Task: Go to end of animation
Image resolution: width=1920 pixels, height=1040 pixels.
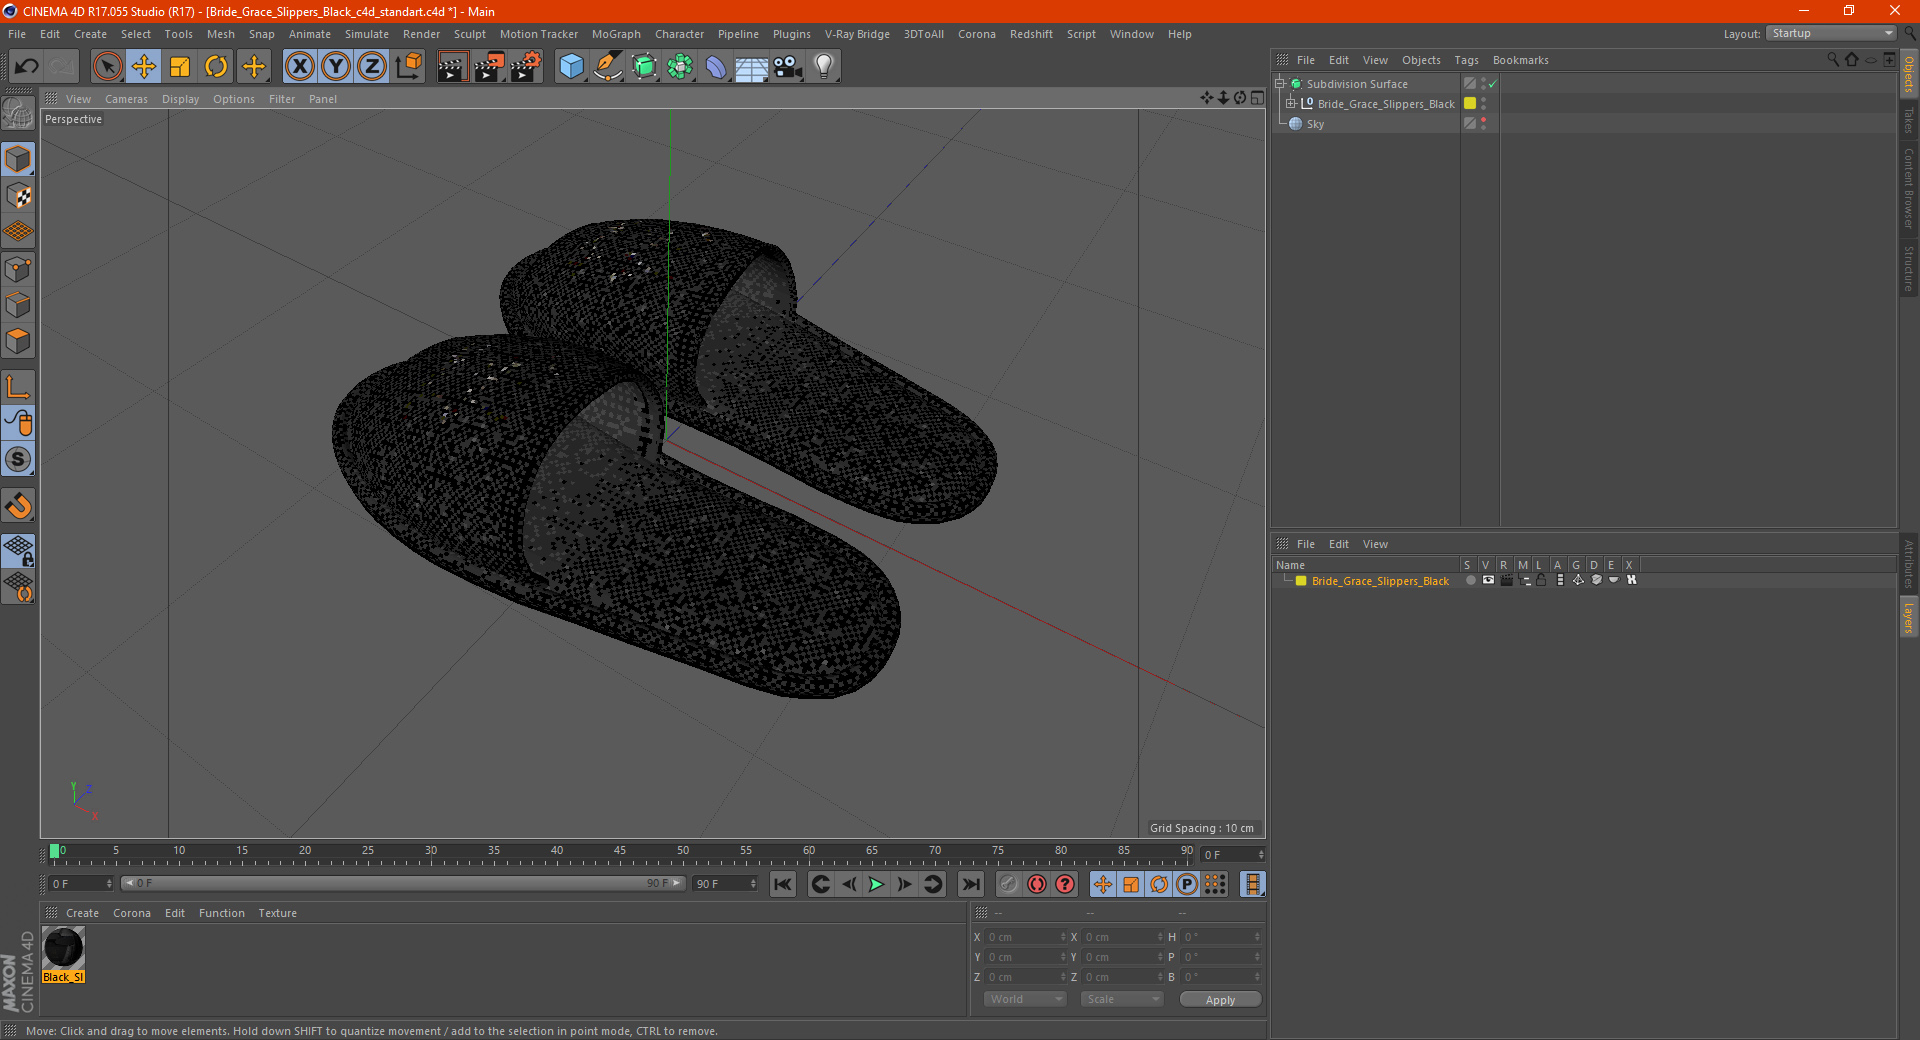Action: tap(970, 884)
